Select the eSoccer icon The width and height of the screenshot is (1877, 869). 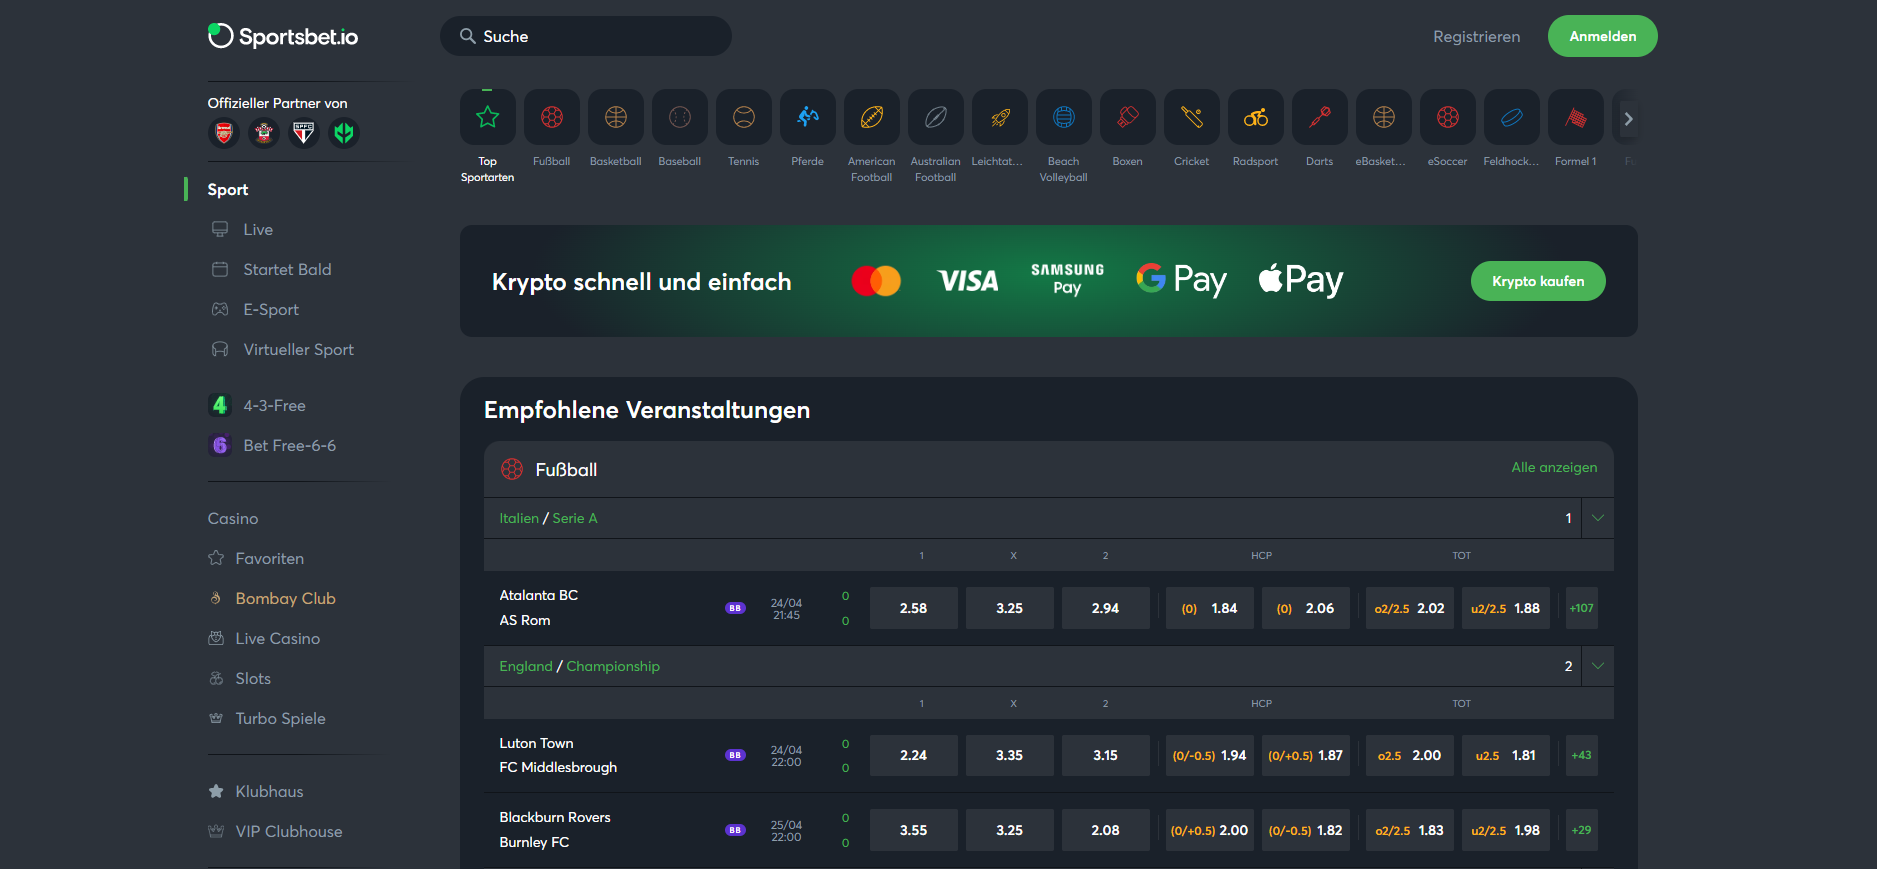(x=1448, y=118)
